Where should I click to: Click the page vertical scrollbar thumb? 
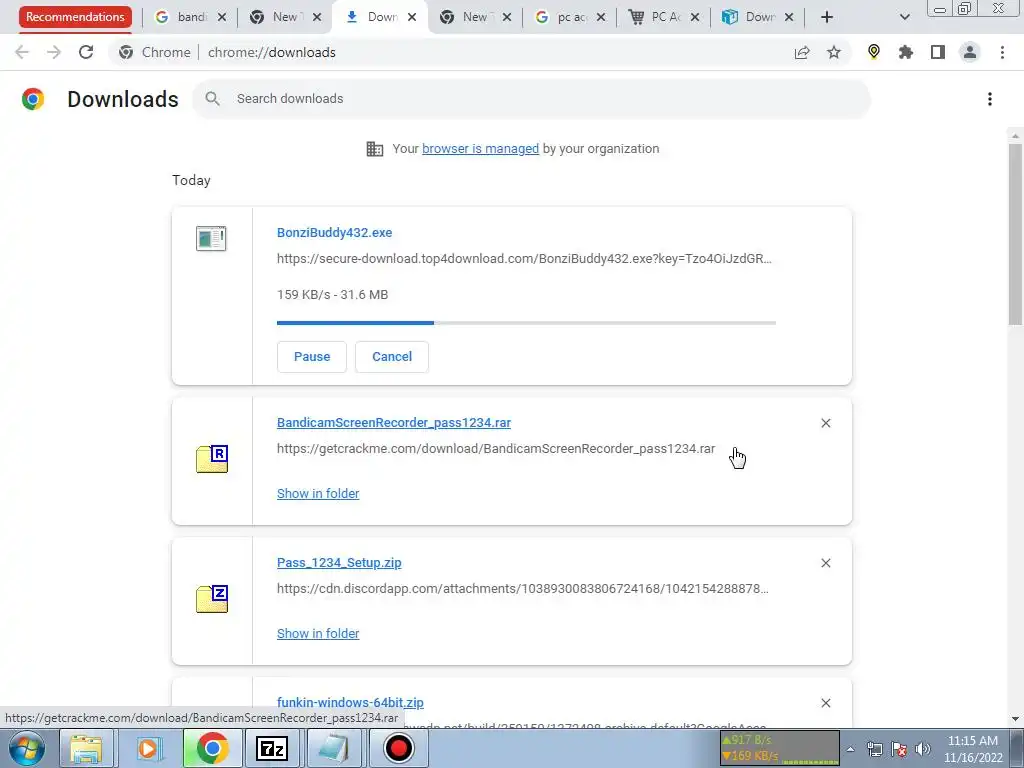pos(1015,233)
